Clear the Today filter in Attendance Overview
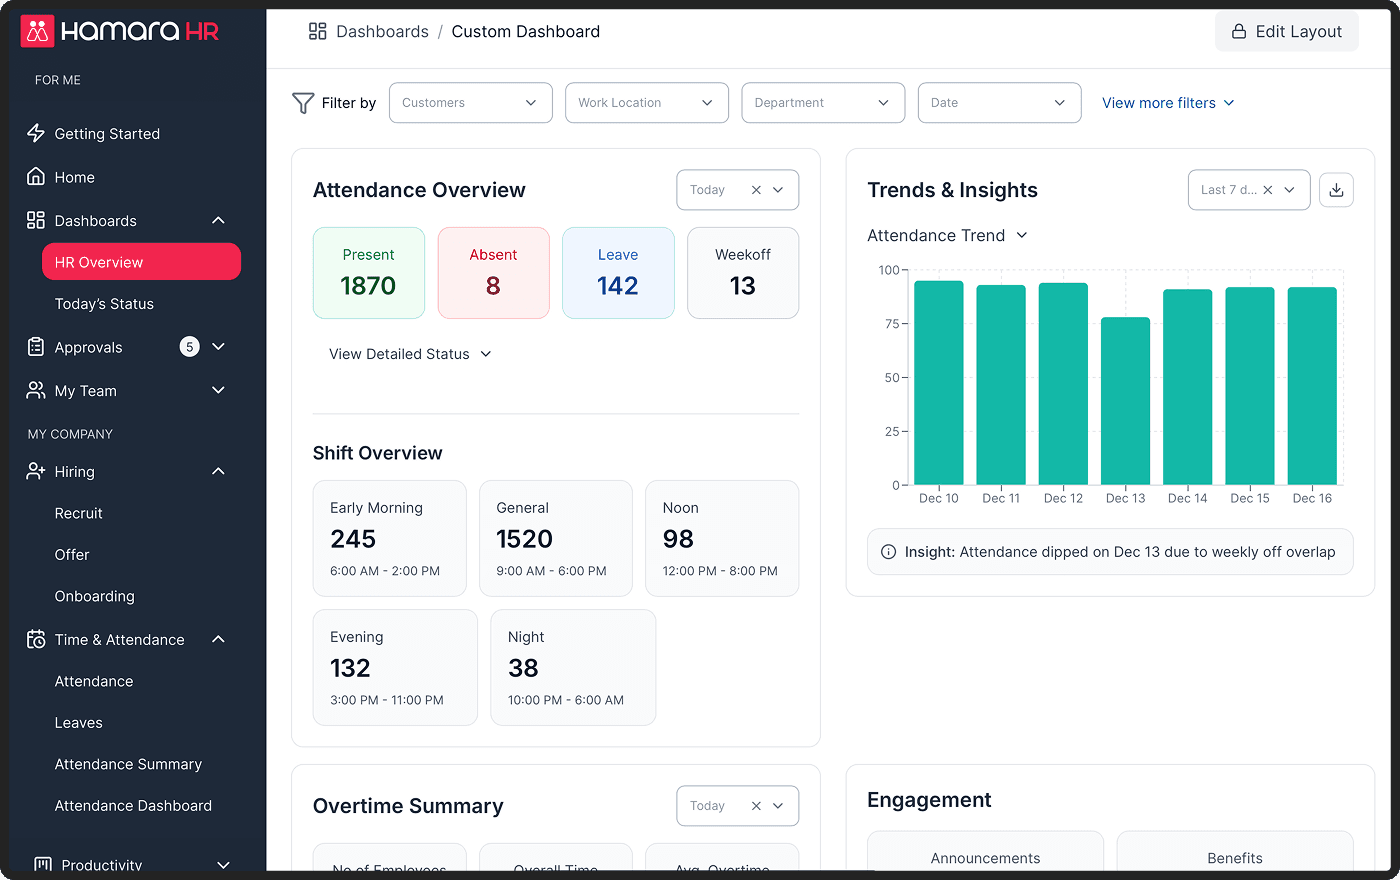 756,190
